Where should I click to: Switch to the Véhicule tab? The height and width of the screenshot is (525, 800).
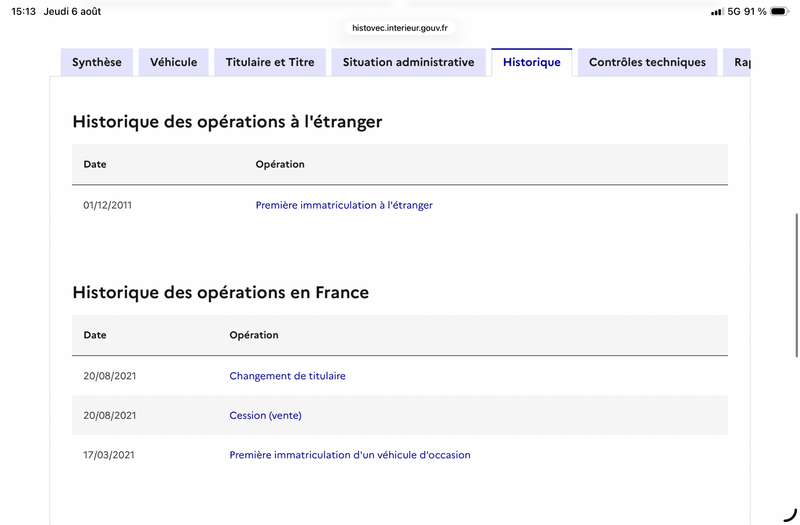coord(173,62)
